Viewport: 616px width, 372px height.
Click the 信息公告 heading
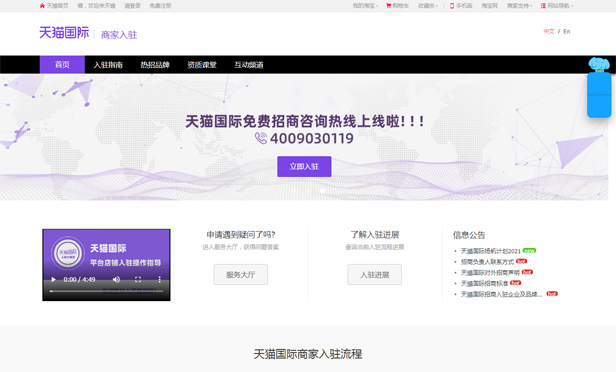tap(469, 235)
